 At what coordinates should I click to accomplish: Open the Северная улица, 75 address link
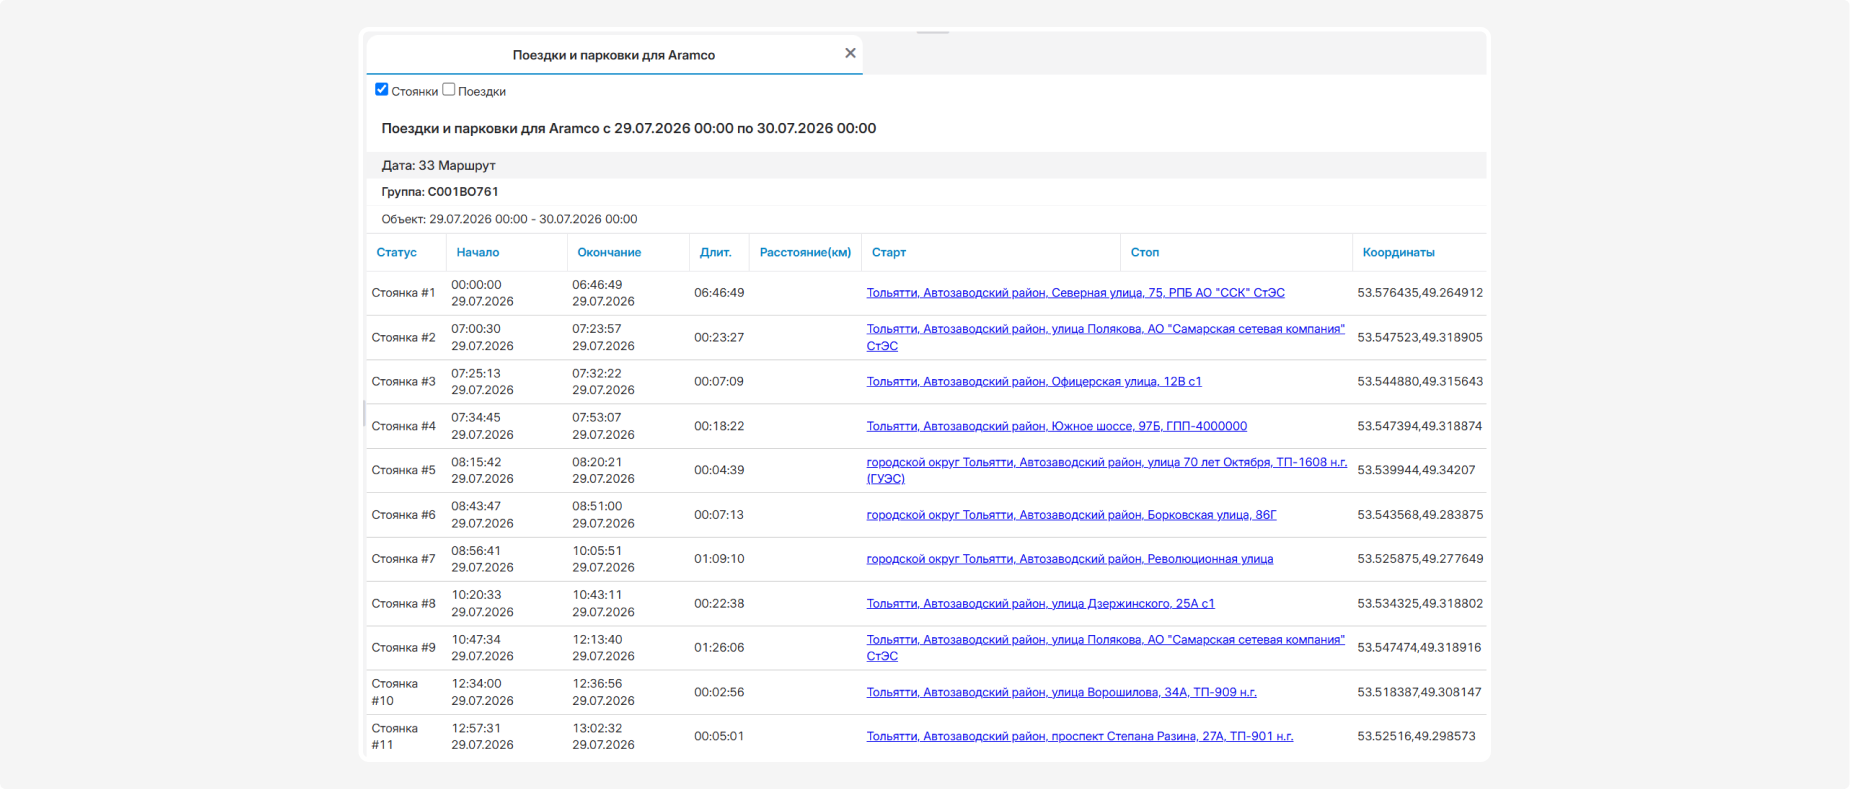1075,293
